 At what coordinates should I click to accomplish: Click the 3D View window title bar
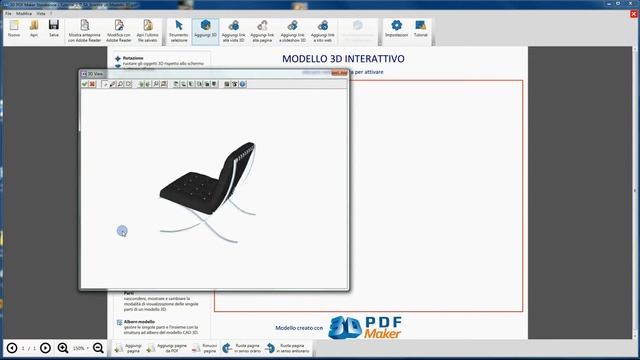coord(214,73)
